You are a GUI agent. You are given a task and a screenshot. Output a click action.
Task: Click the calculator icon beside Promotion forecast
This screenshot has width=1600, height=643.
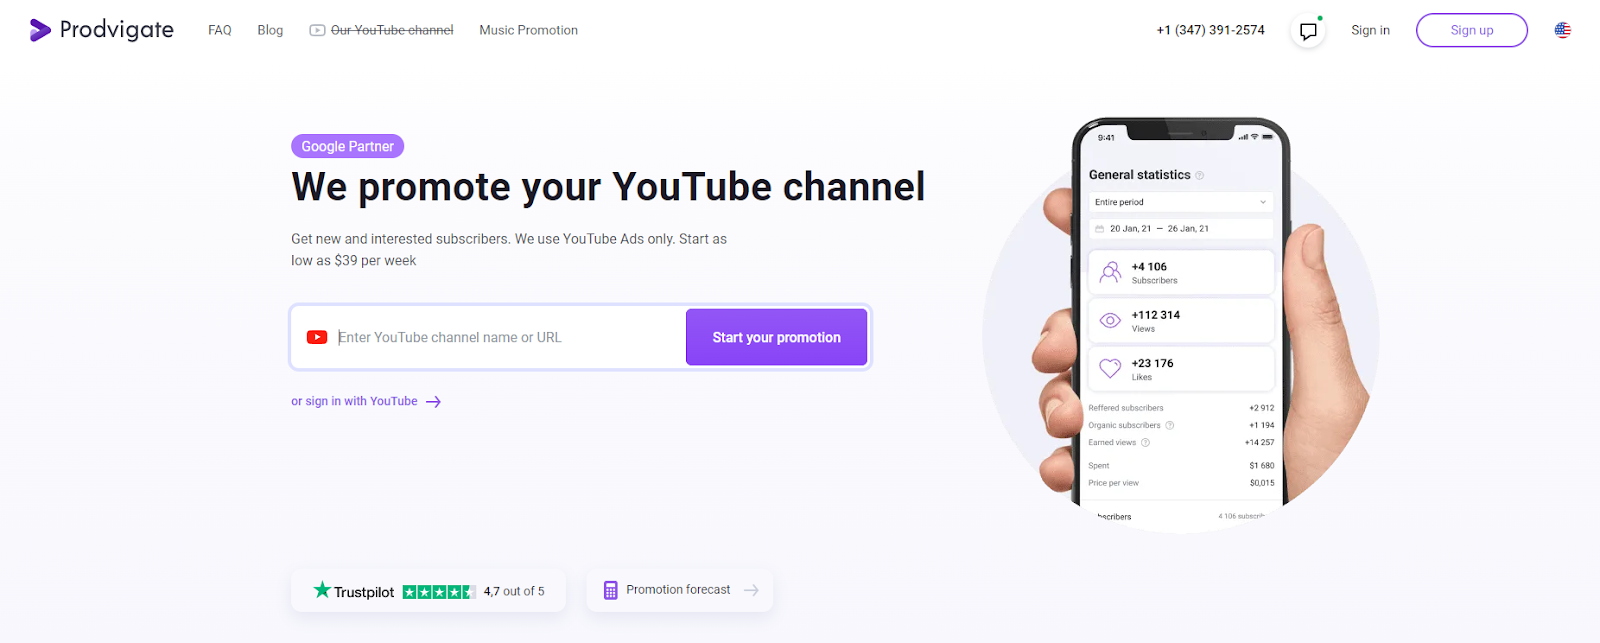pos(611,591)
